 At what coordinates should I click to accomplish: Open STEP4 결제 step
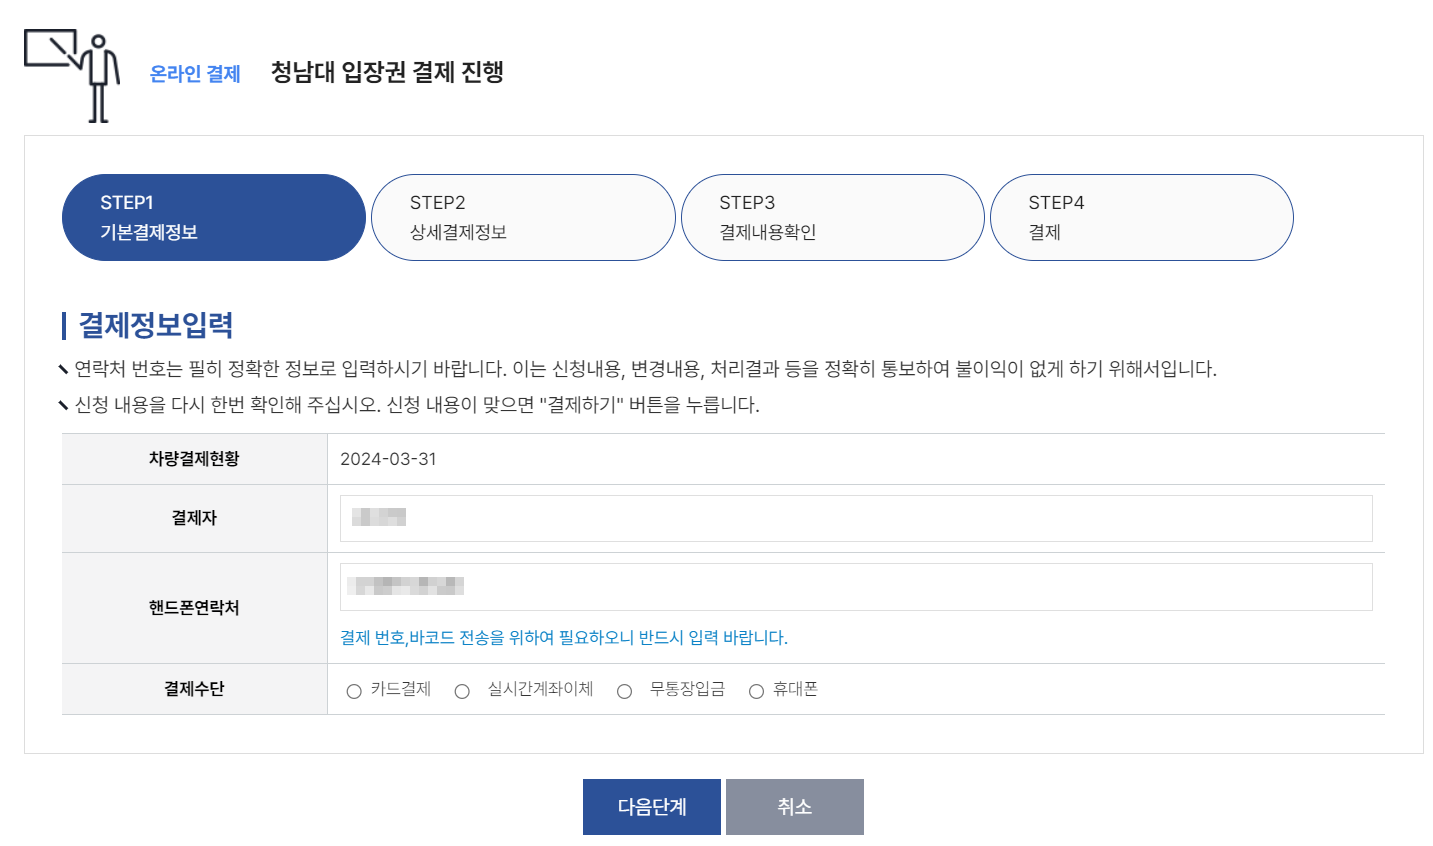coord(1142,217)
